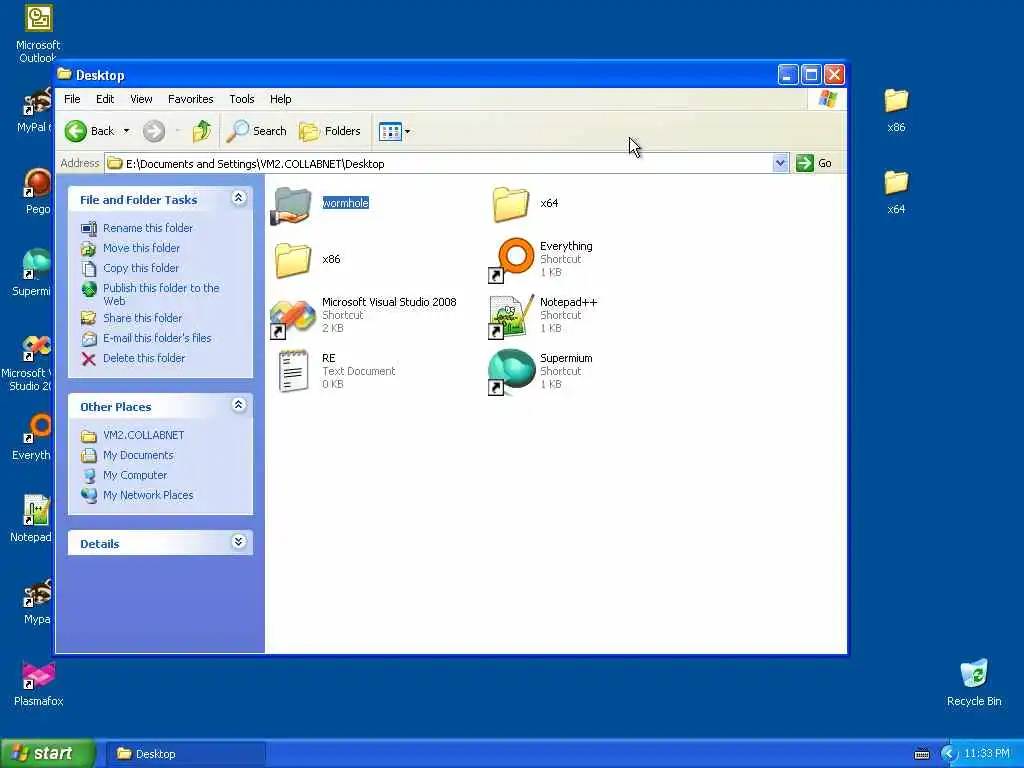Click Move this folder
1024x768 pixels.
[141, 248]
